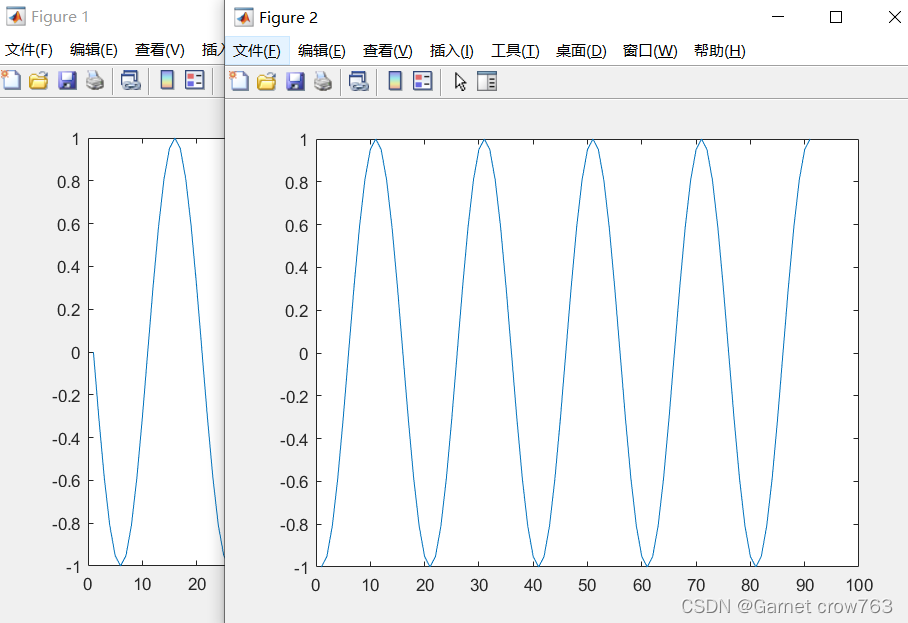Open 文件(F) menu in Figure 1

click(x=28, y=50)
